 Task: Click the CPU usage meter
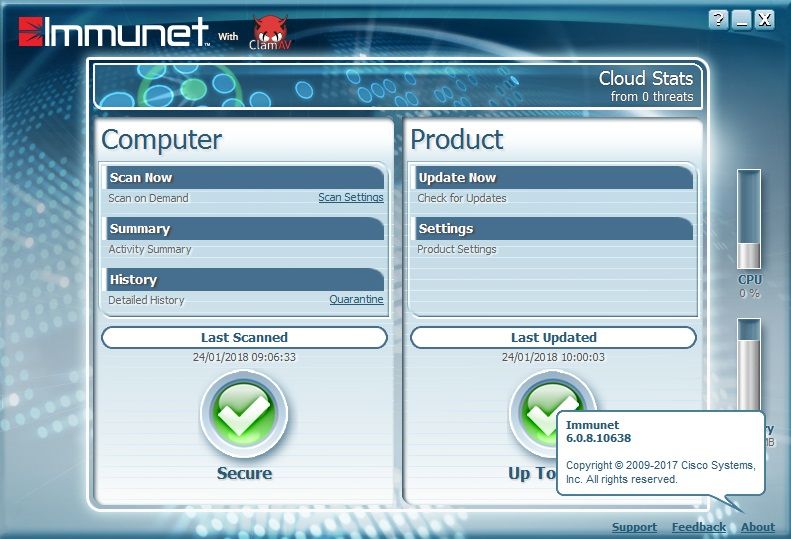coord(749,219)
